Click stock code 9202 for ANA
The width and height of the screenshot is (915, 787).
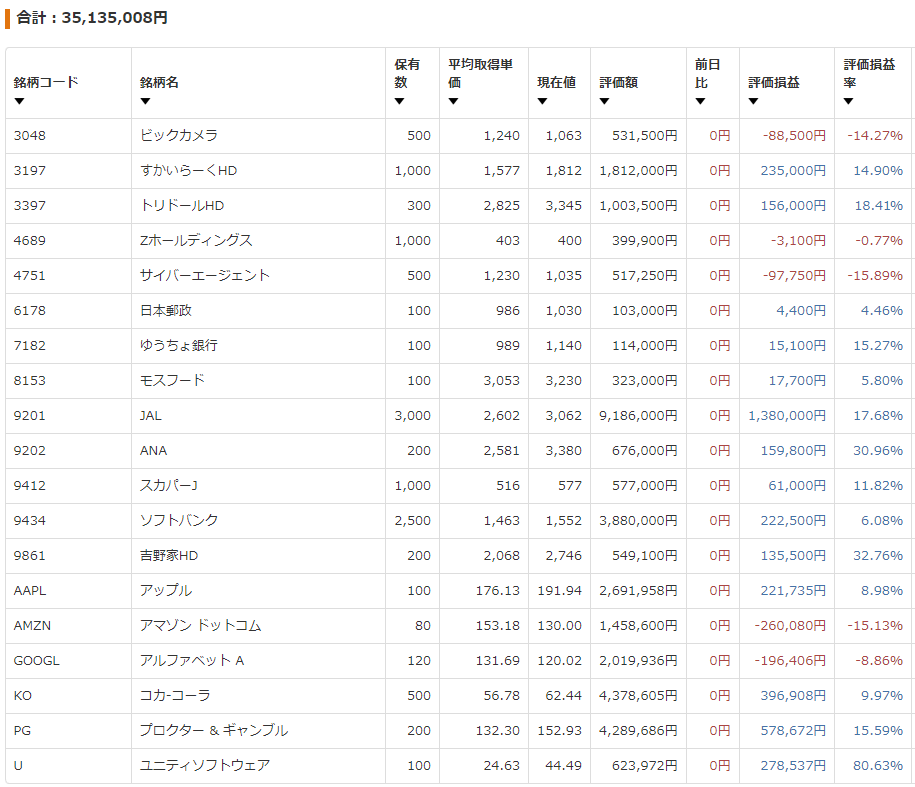(30, 451)
